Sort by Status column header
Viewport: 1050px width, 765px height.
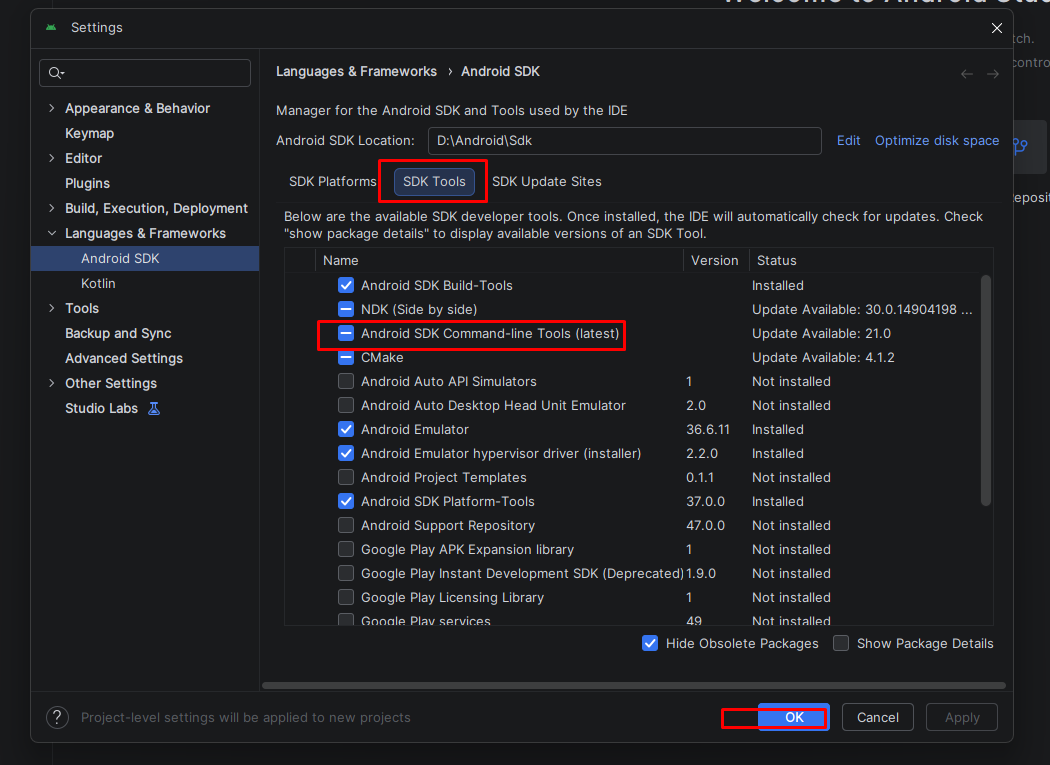pos(777,261)
